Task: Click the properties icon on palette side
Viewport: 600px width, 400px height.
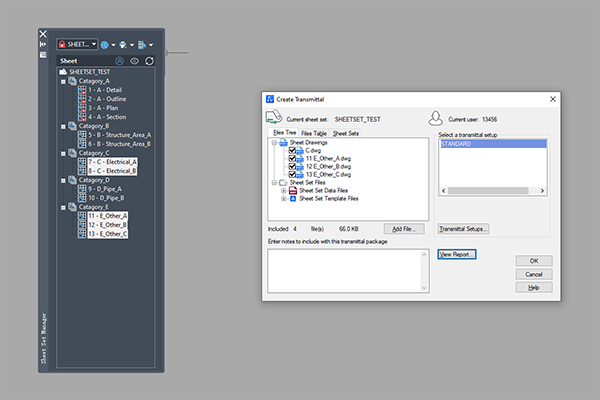Action: [43, 55]
